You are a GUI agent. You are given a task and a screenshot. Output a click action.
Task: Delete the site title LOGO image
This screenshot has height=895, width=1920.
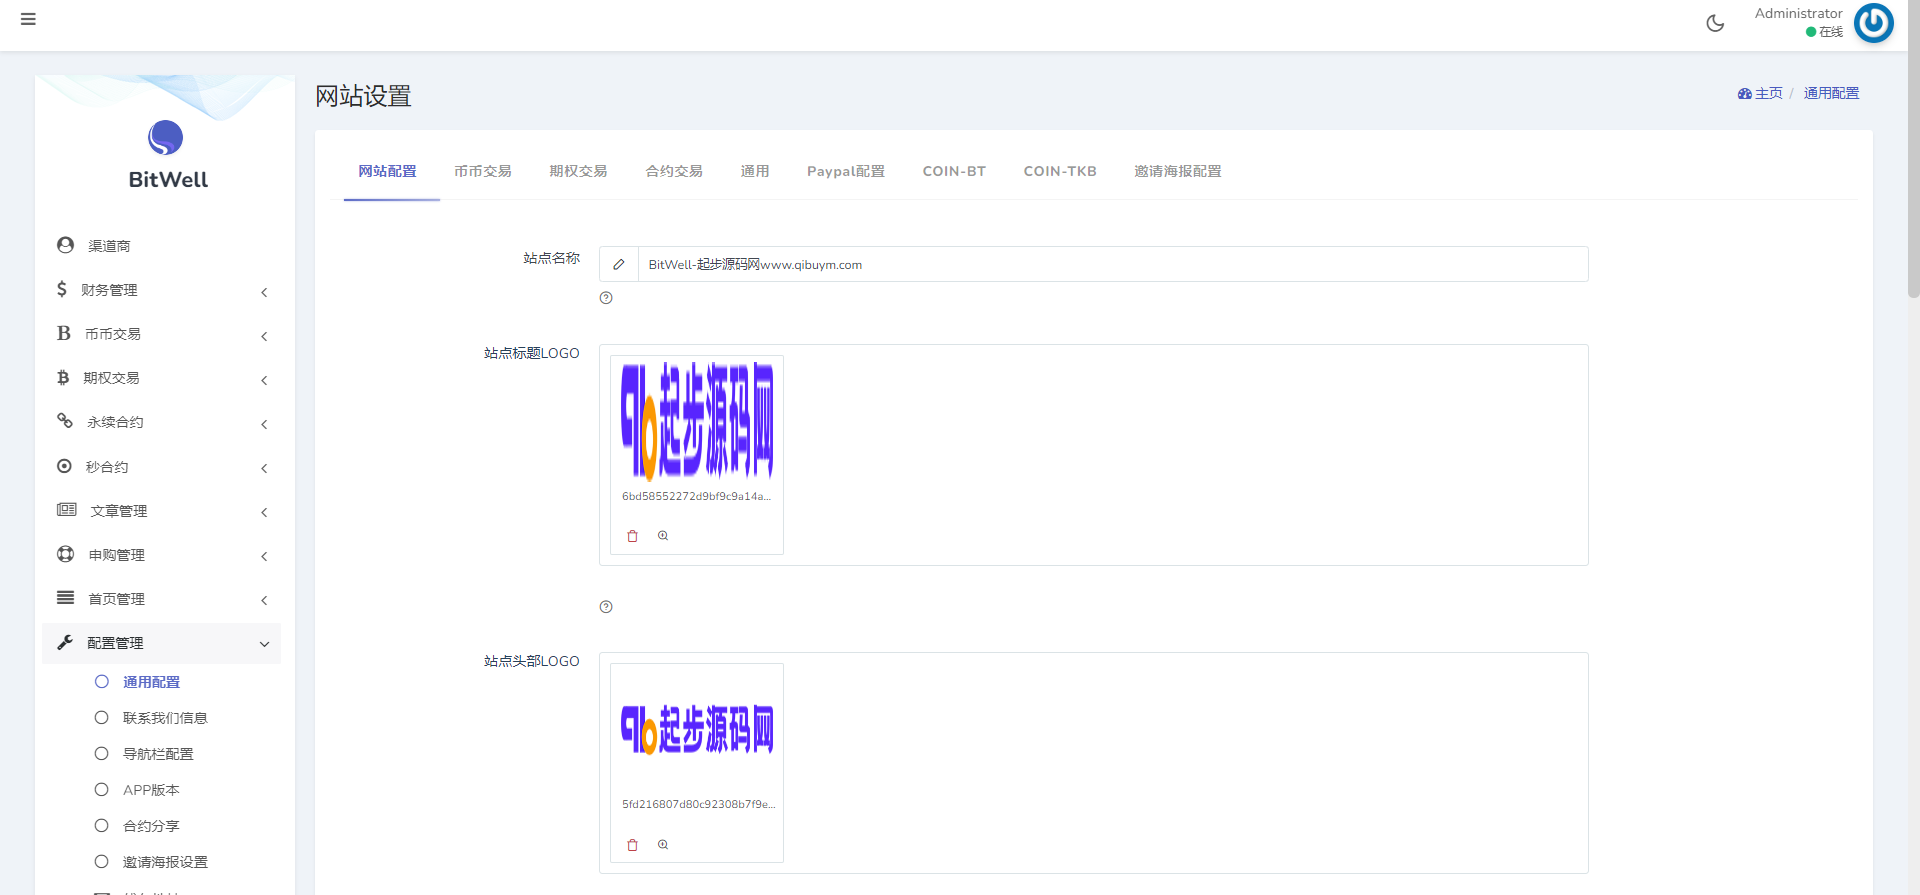point(632,536)
